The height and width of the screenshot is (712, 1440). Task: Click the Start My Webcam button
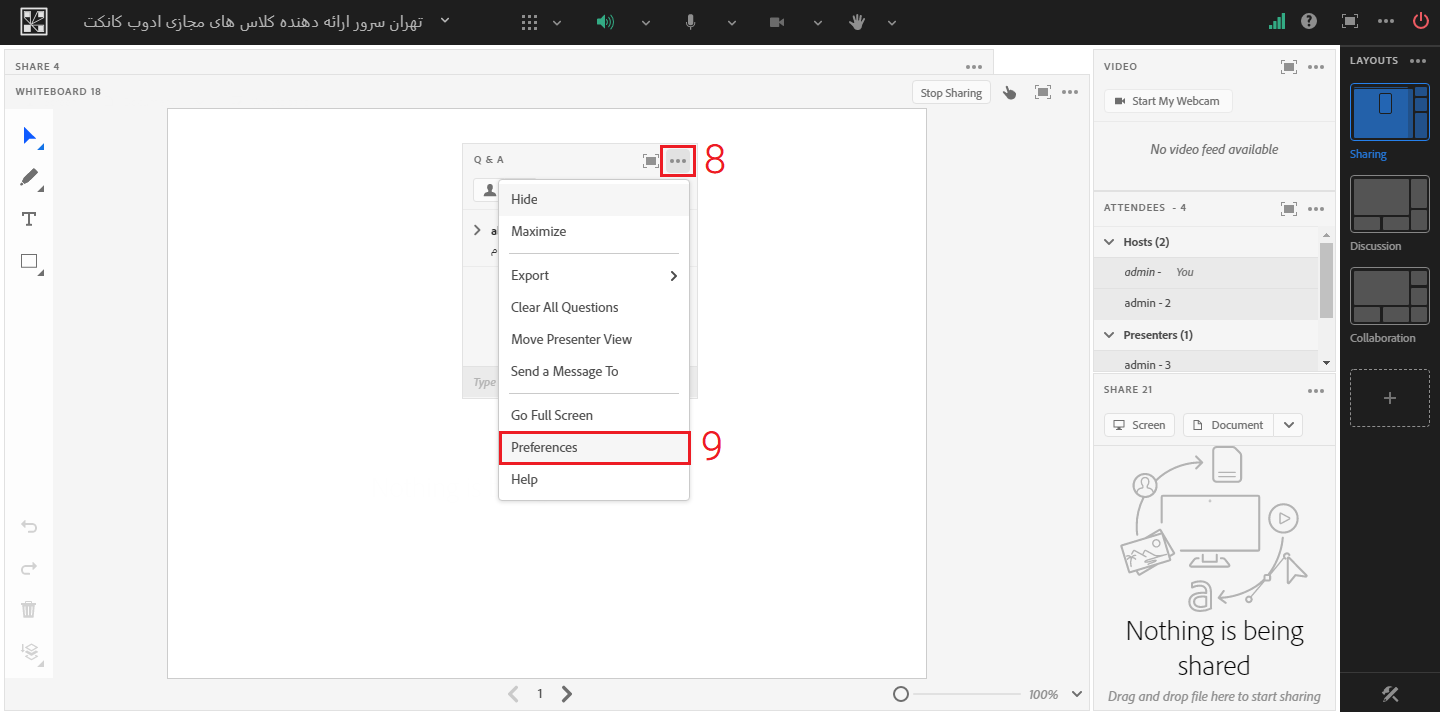tap(1167, 101)
